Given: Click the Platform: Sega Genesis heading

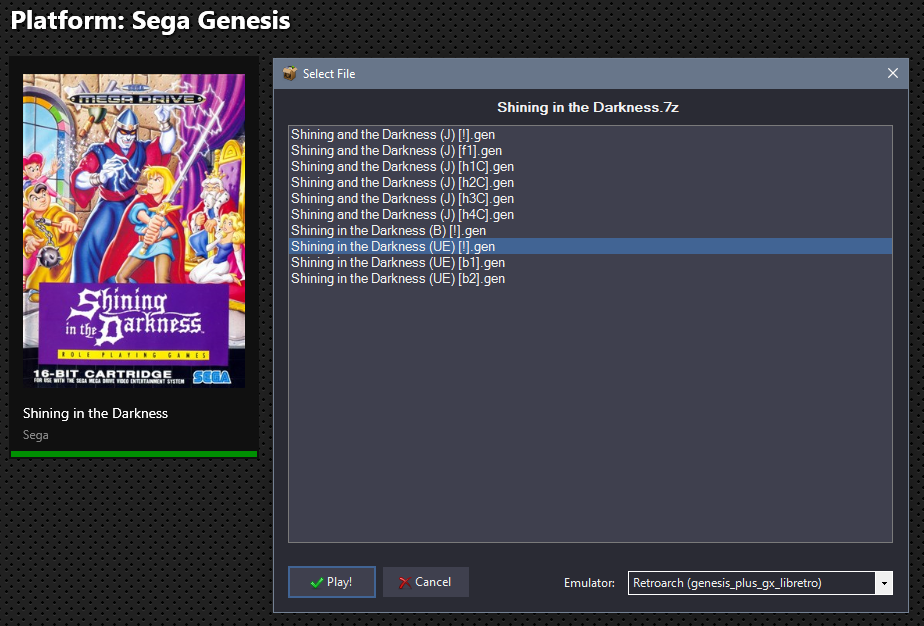Looking at the screenshot, I should 150,20.
